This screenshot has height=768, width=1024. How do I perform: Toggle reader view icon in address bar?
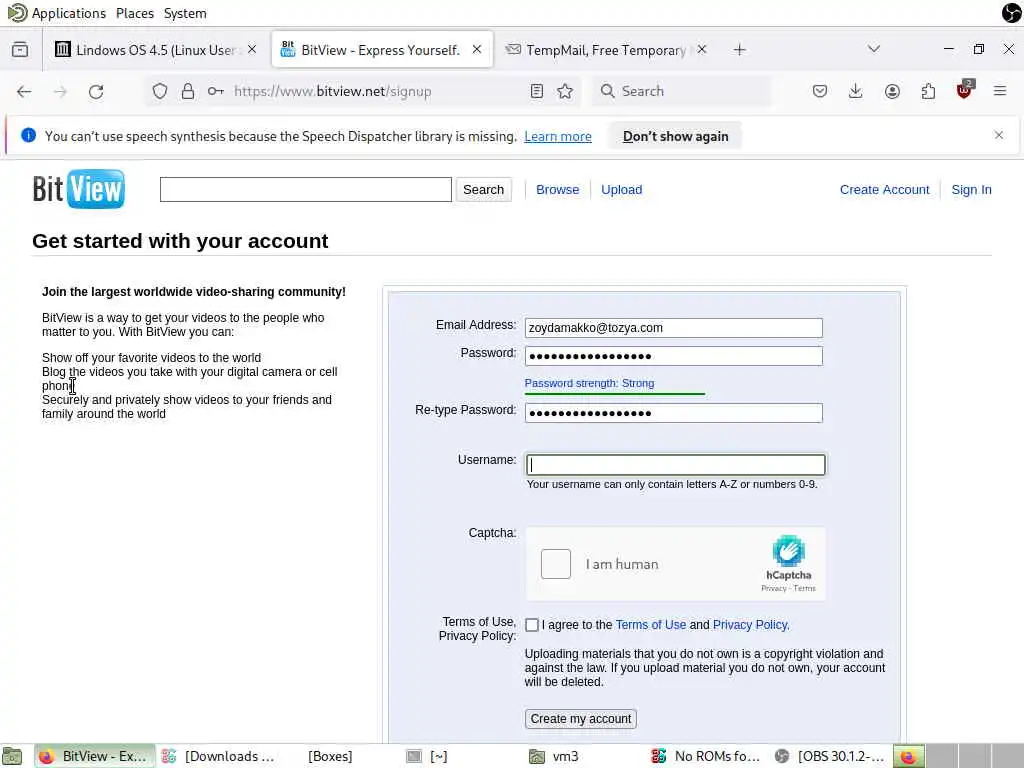coord(537,91)
